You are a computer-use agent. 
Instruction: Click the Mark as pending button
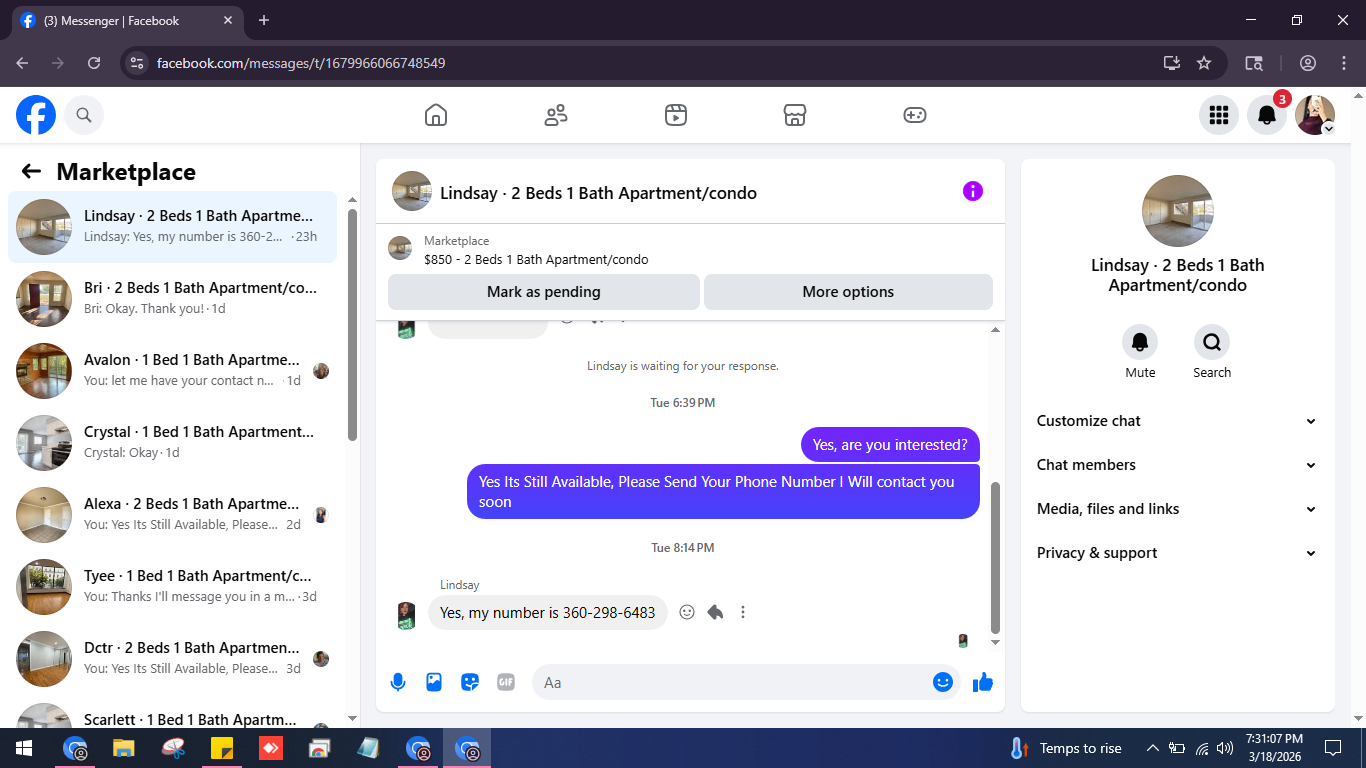tap(544, 292)
